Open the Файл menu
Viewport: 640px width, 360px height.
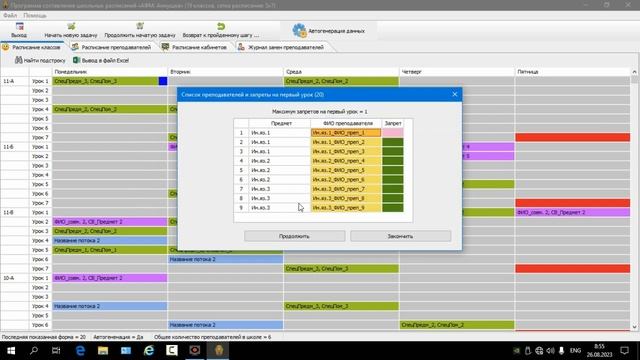coord(10,16)
